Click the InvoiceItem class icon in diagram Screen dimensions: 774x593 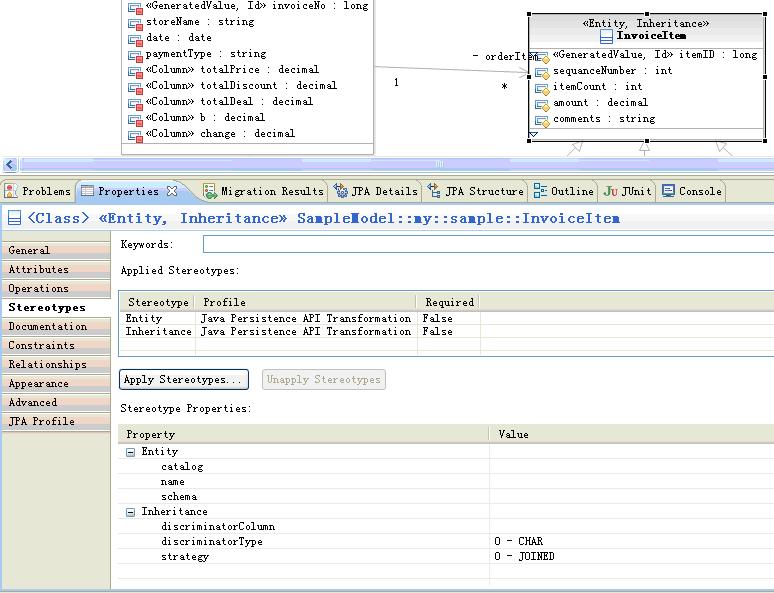[606, 36]
